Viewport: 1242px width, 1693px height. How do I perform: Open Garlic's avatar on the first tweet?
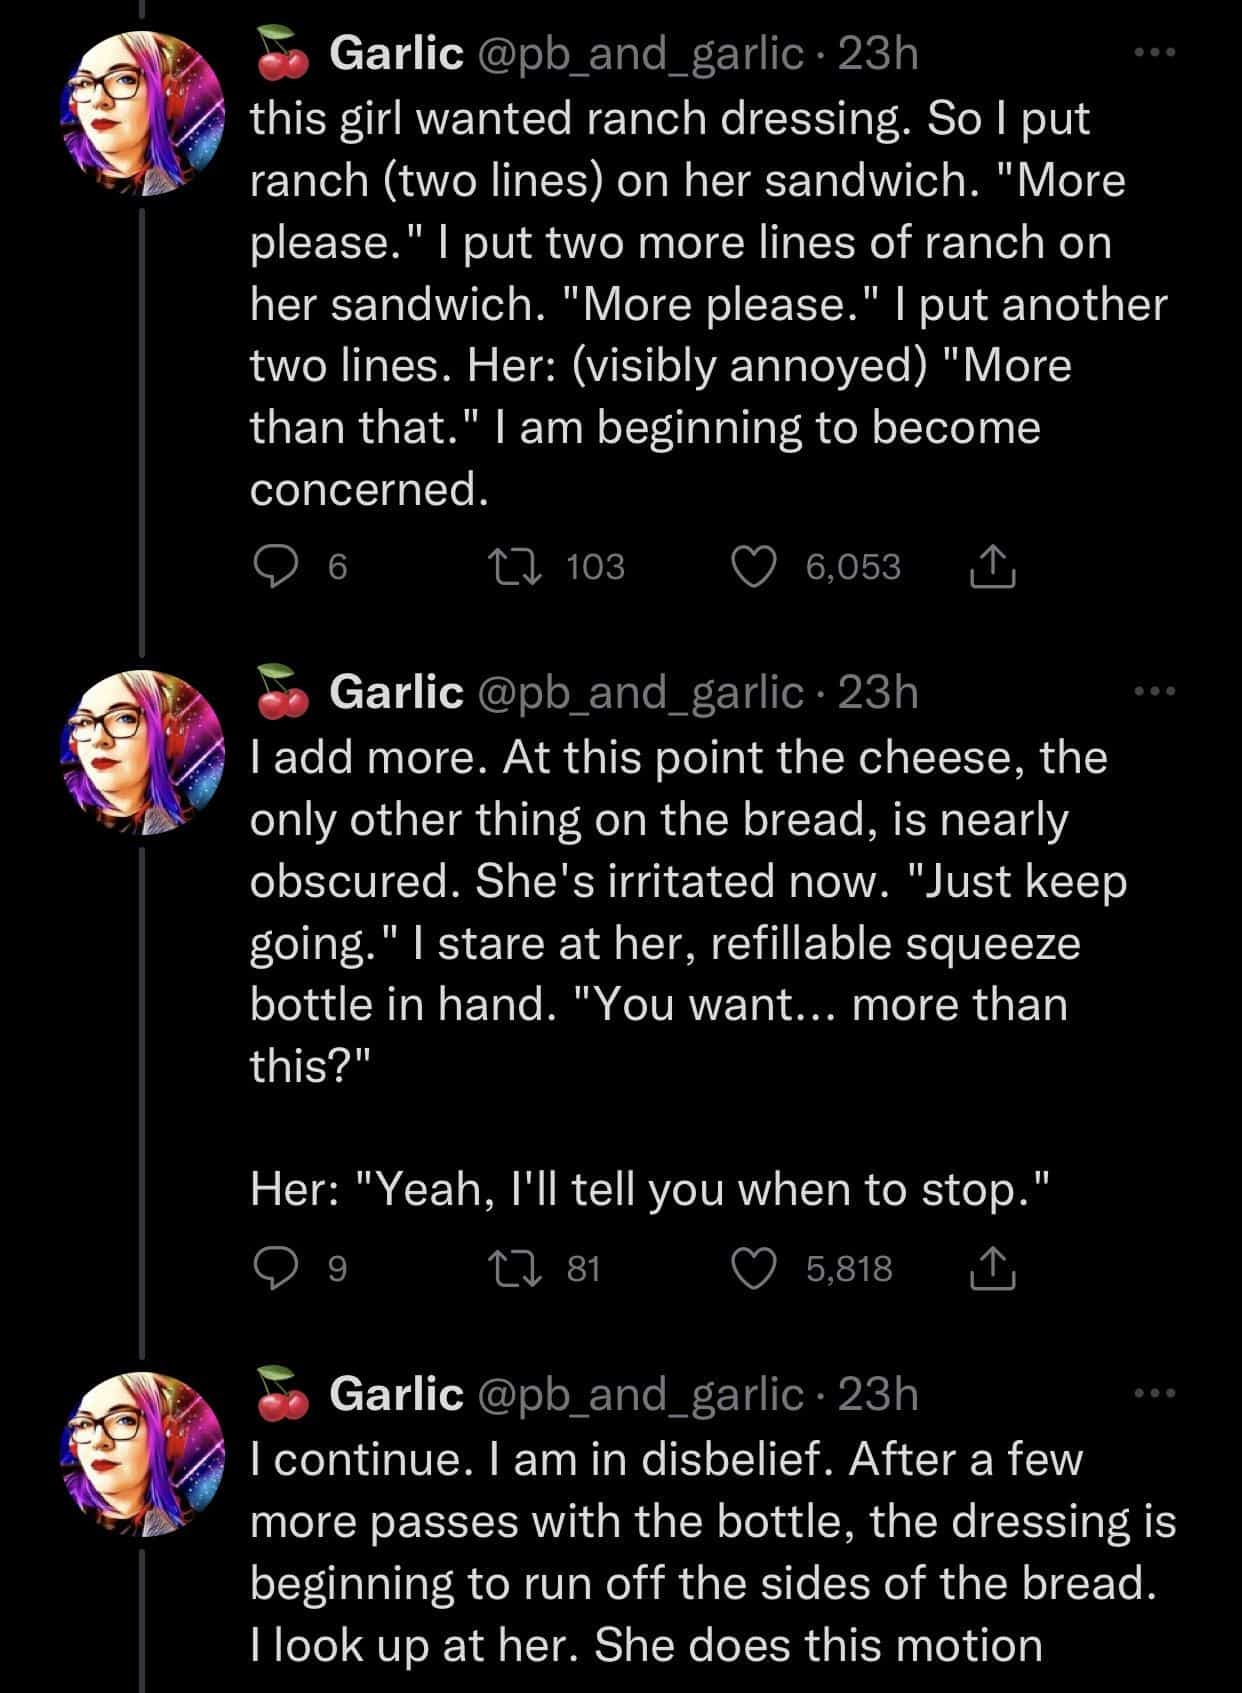[x=143, y=113]
